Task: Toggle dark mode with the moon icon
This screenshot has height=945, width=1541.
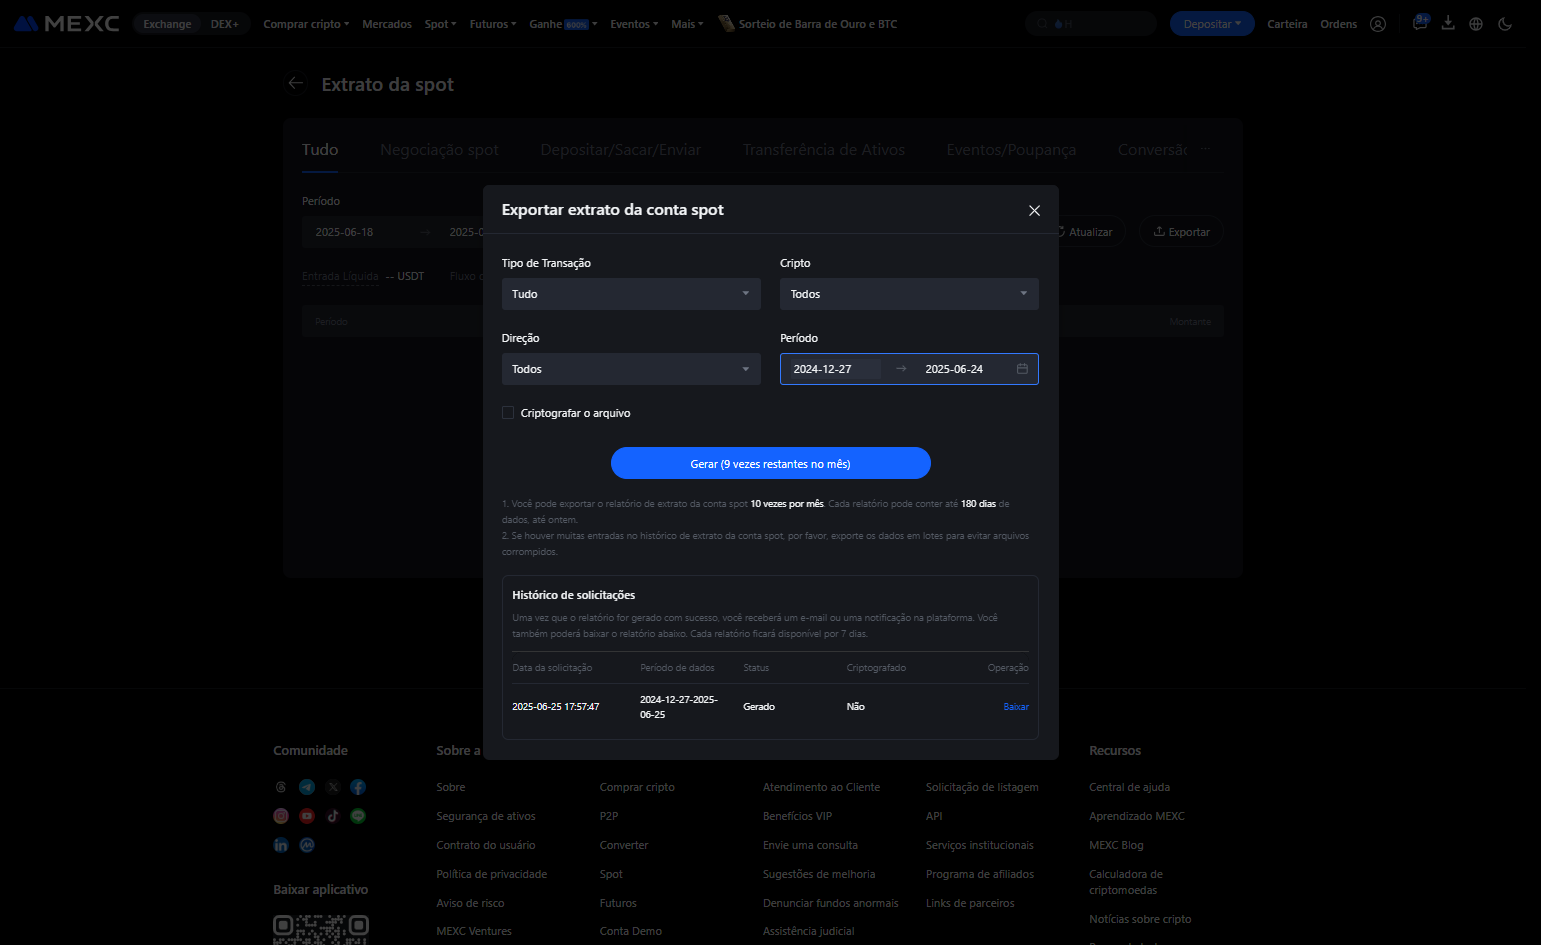Action: (x=1505, y=24)
